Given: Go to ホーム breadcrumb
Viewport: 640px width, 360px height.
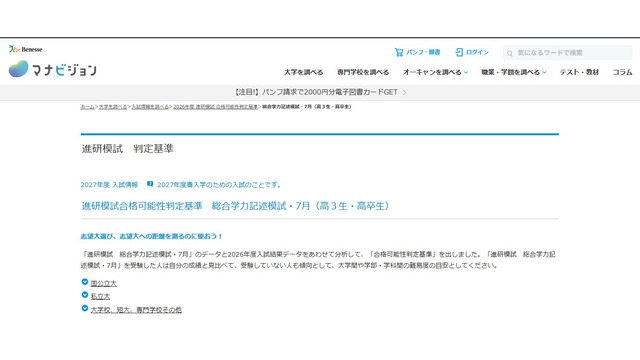Looking at the screenshot, I should (x=87, y=107).
